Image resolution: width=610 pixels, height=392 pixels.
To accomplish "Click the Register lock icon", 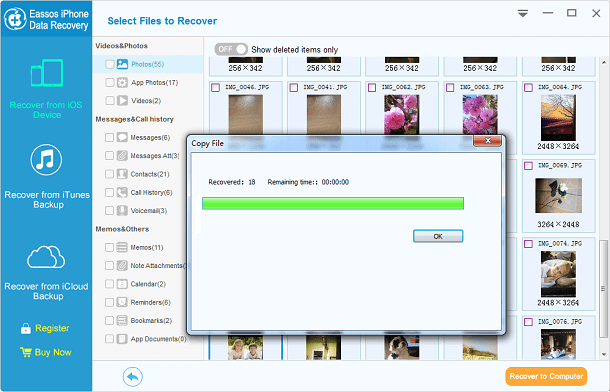I will click(26, 329).
